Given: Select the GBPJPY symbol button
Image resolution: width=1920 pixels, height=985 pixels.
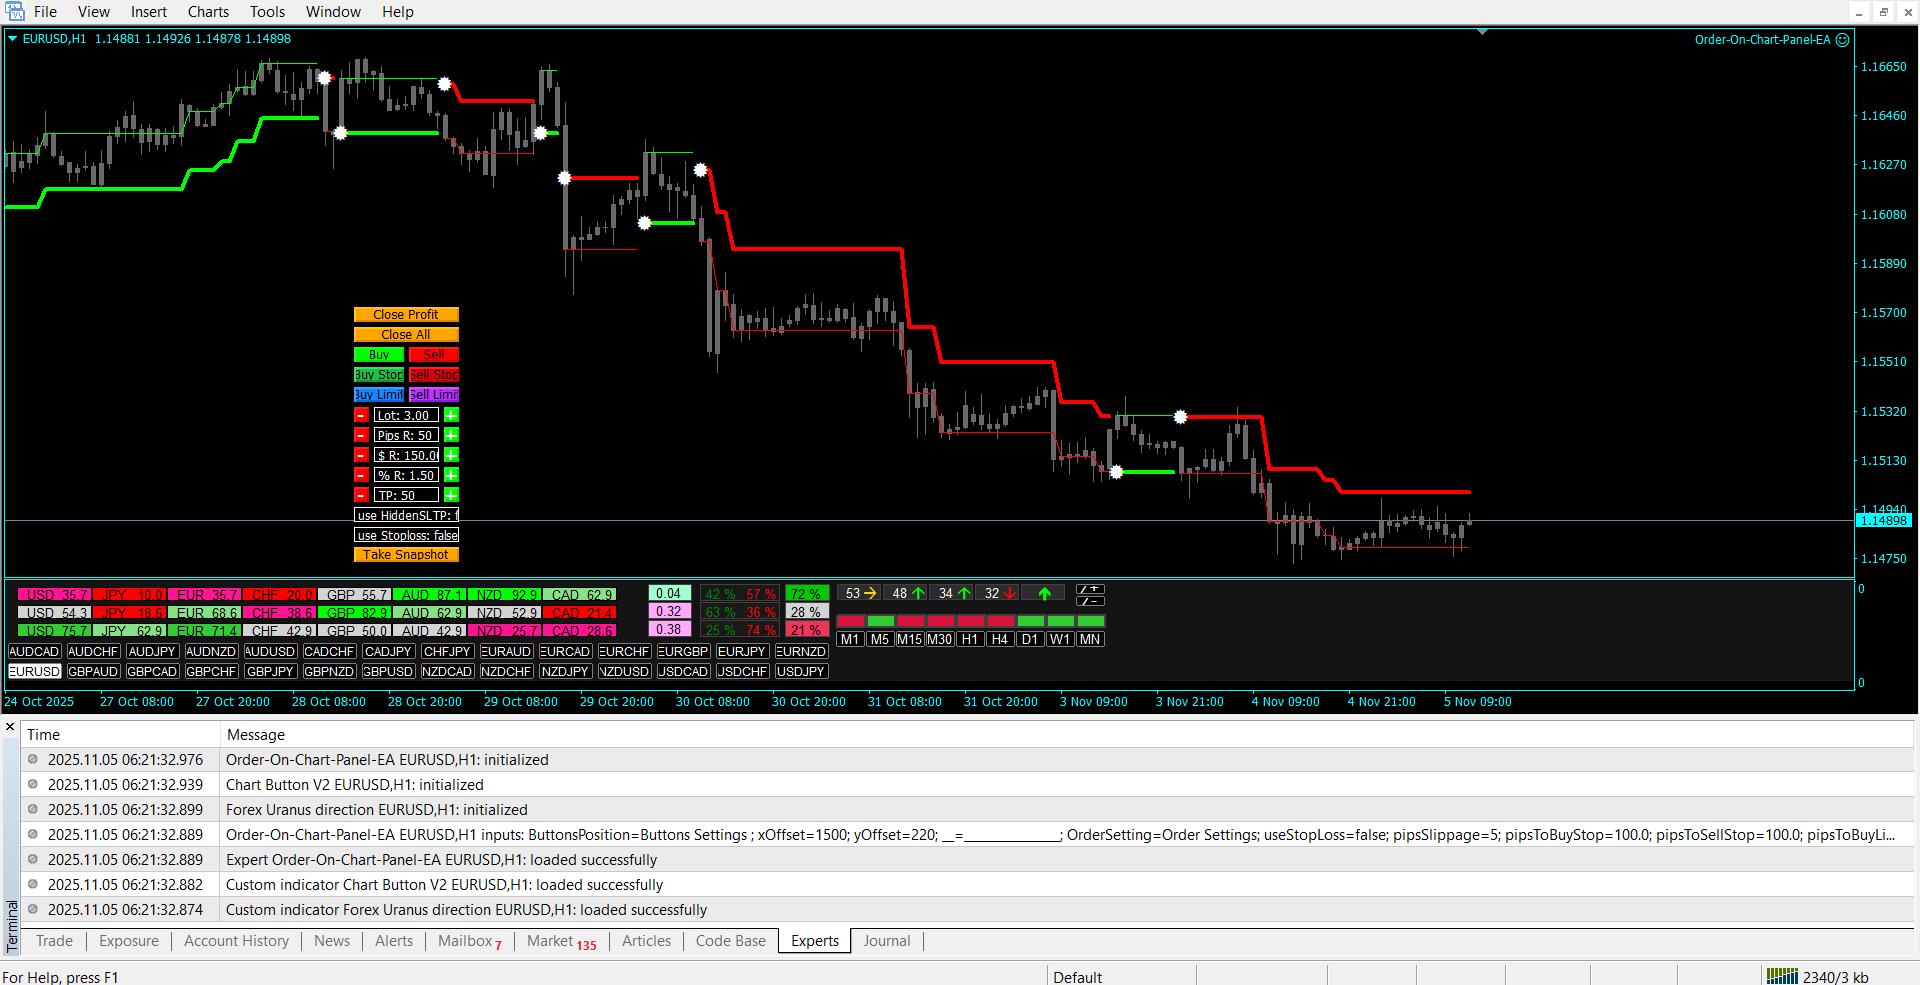Looking at the screenshot, I should (x=270, y=671).
